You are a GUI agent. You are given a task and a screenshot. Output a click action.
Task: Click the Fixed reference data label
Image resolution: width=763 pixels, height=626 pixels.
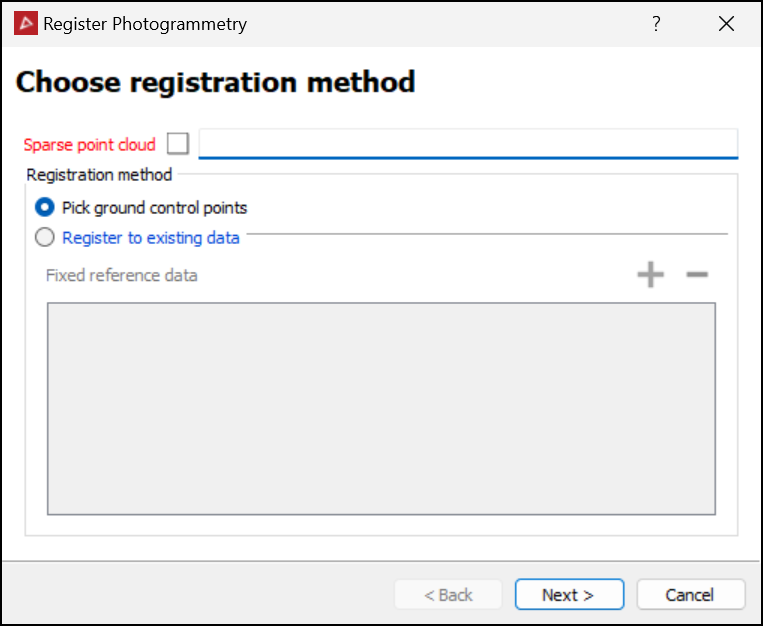point(122,275)
